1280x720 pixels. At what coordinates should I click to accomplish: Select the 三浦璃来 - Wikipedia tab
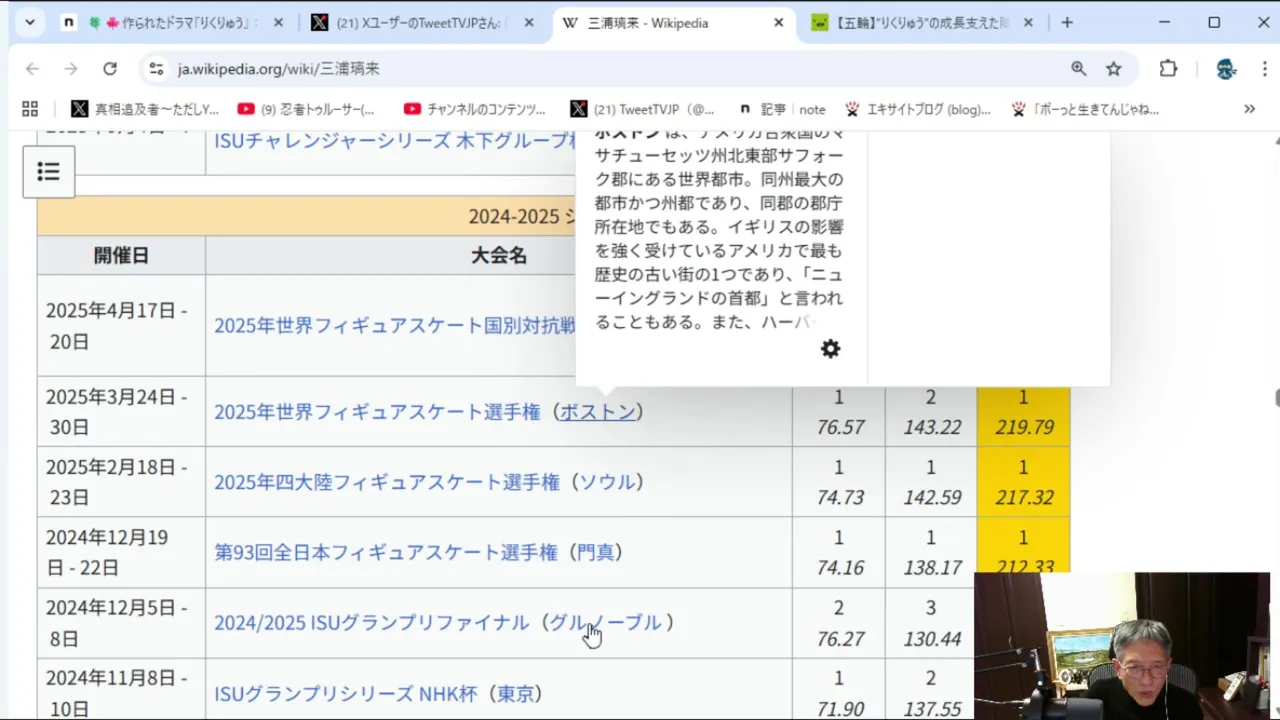tap(674, 22)
